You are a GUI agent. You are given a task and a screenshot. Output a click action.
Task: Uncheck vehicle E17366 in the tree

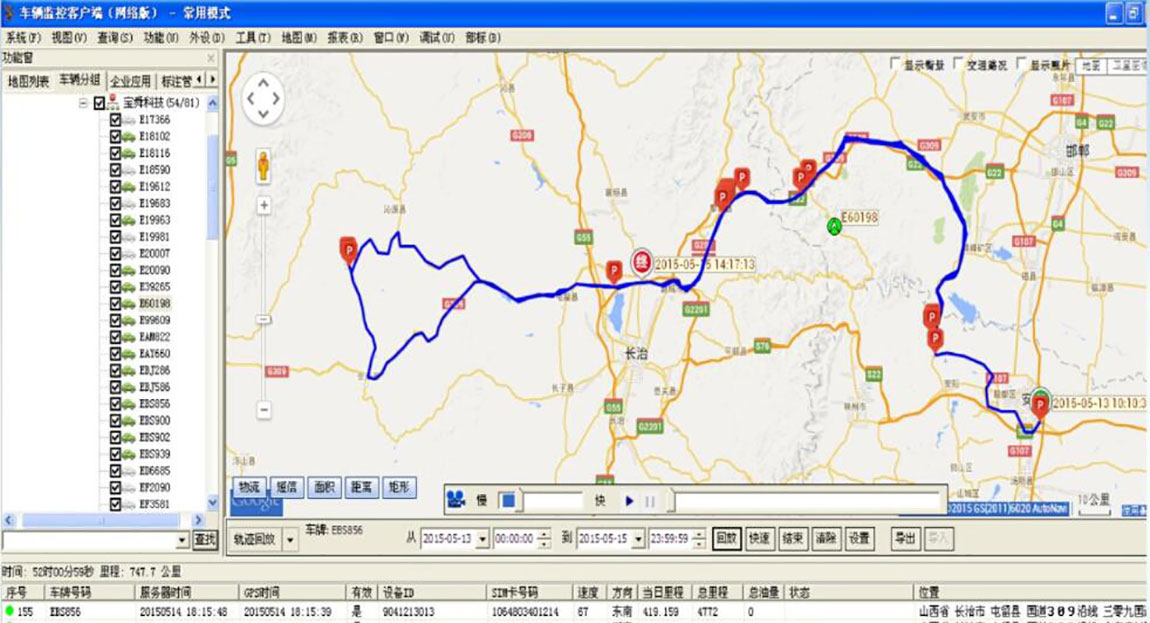(115, 120)
